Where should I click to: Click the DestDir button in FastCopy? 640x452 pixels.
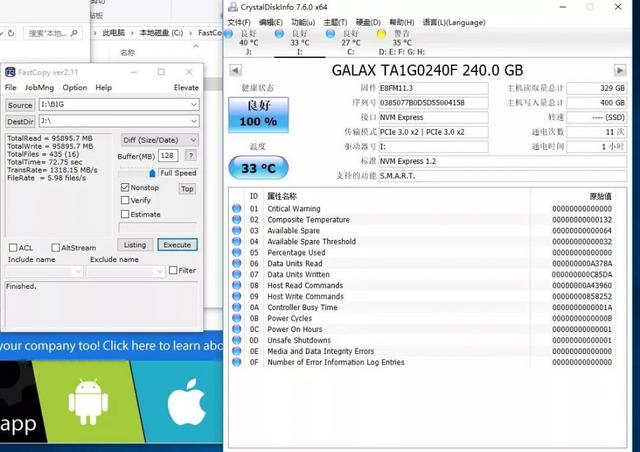pyautogui.click(x=20, y=121)
